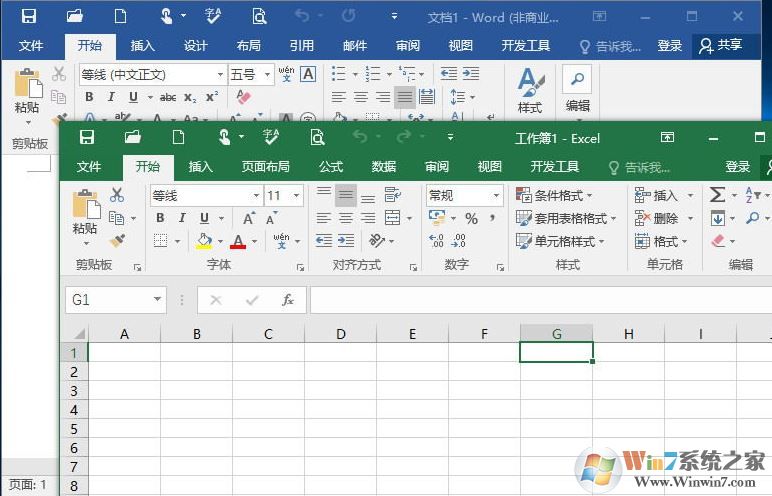Run spell check icon in Excel quick toolbar
Screen dimensions: 772x496
tap(270, 137)
